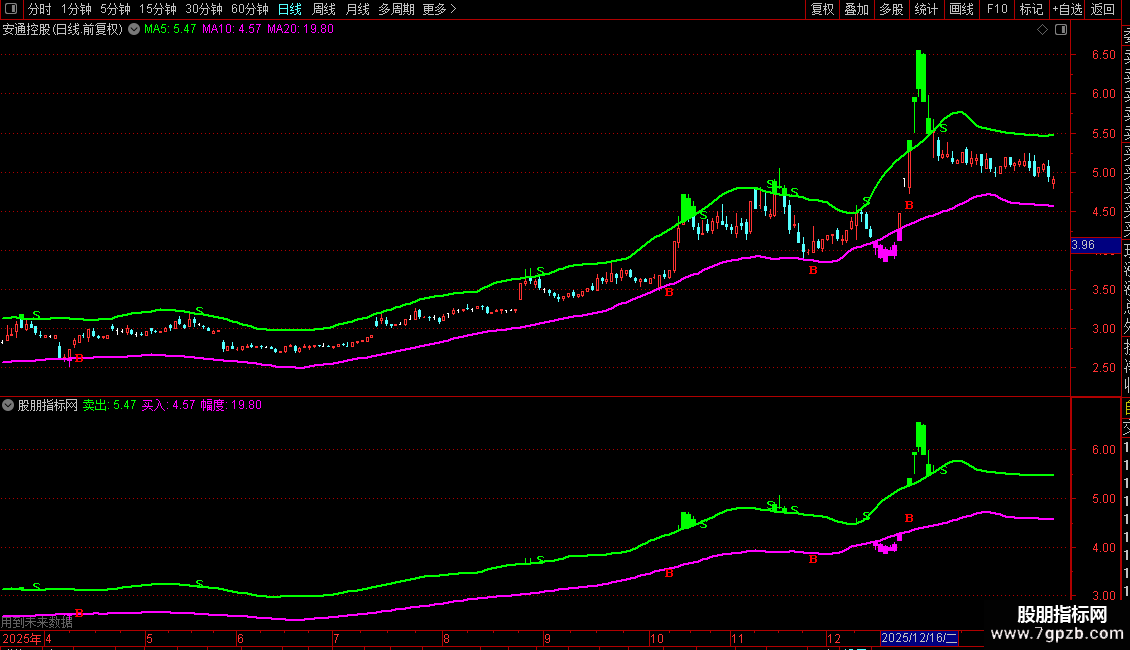Click month 9 on the time axis
The image size is (1130, 650).
pos(548,638)
